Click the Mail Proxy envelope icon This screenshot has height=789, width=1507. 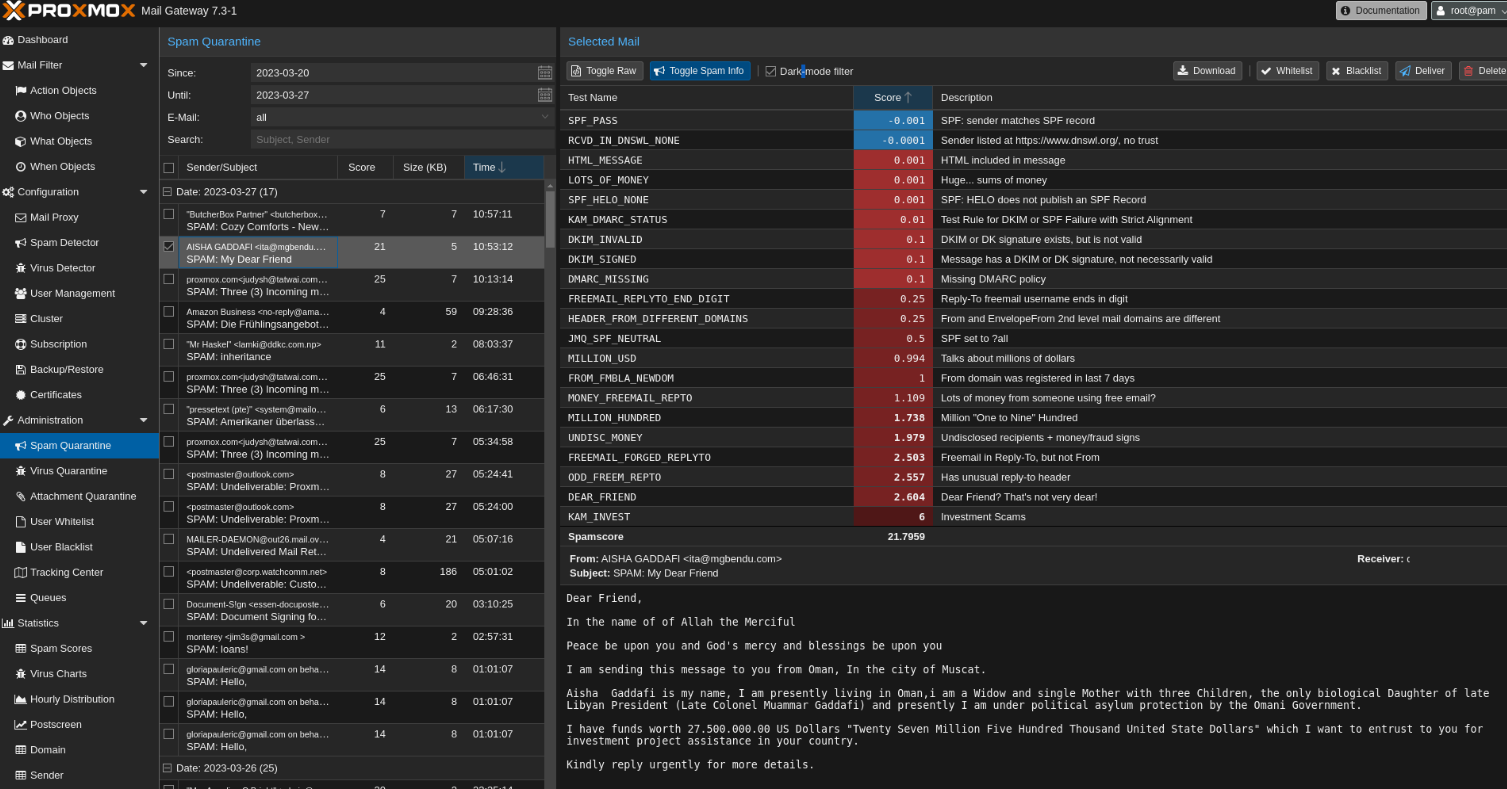[x=21, y=217]
